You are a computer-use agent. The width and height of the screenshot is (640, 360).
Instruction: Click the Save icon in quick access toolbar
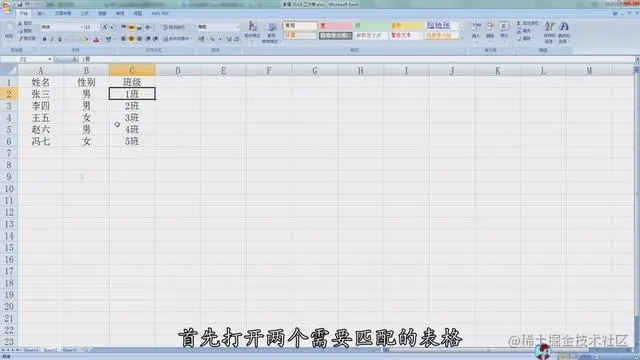(19, 4)
